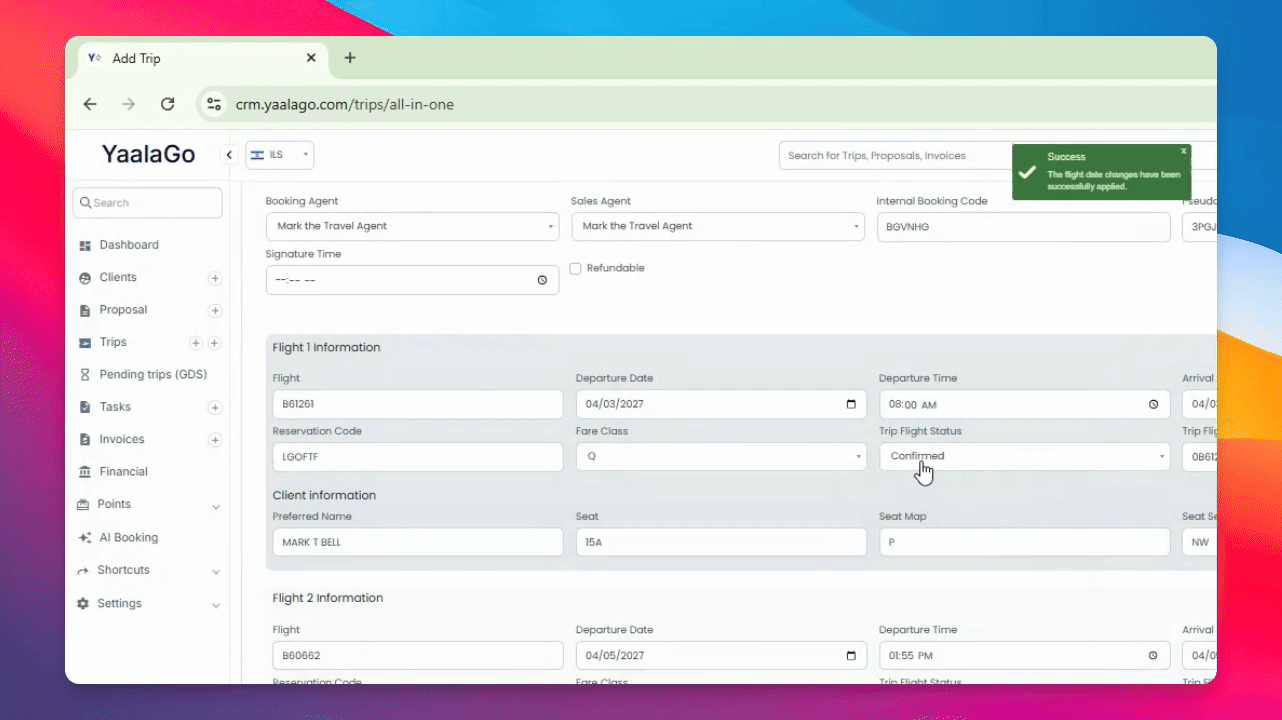Reload the page in the browser
The height and width of the screenshot is (720, 1282).
[x=167, y=104]
